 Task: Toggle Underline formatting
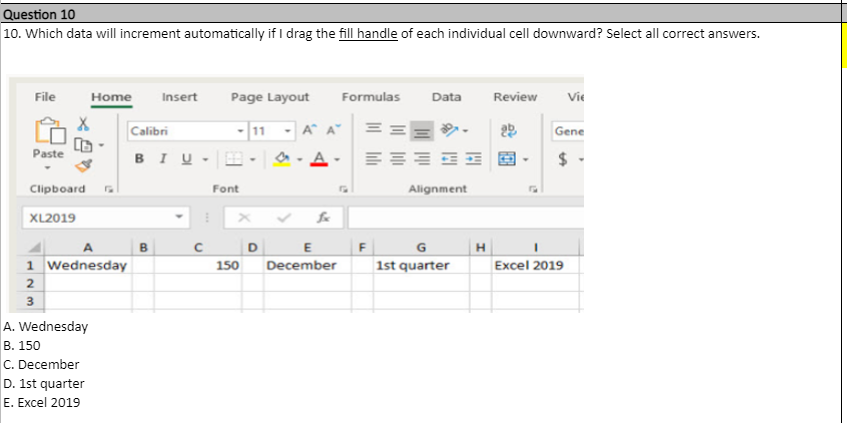(x=186, y=159)
